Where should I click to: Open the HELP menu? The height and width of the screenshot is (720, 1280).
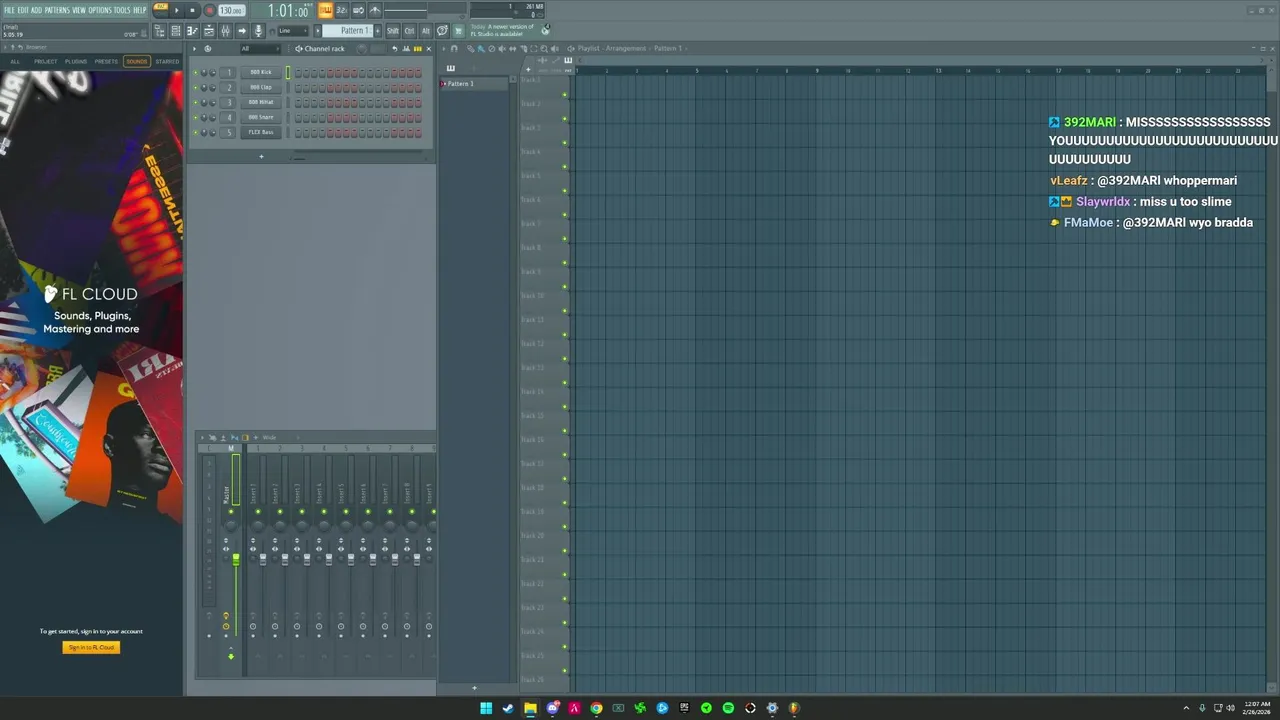pyautogui.click(x=139, y=10)
